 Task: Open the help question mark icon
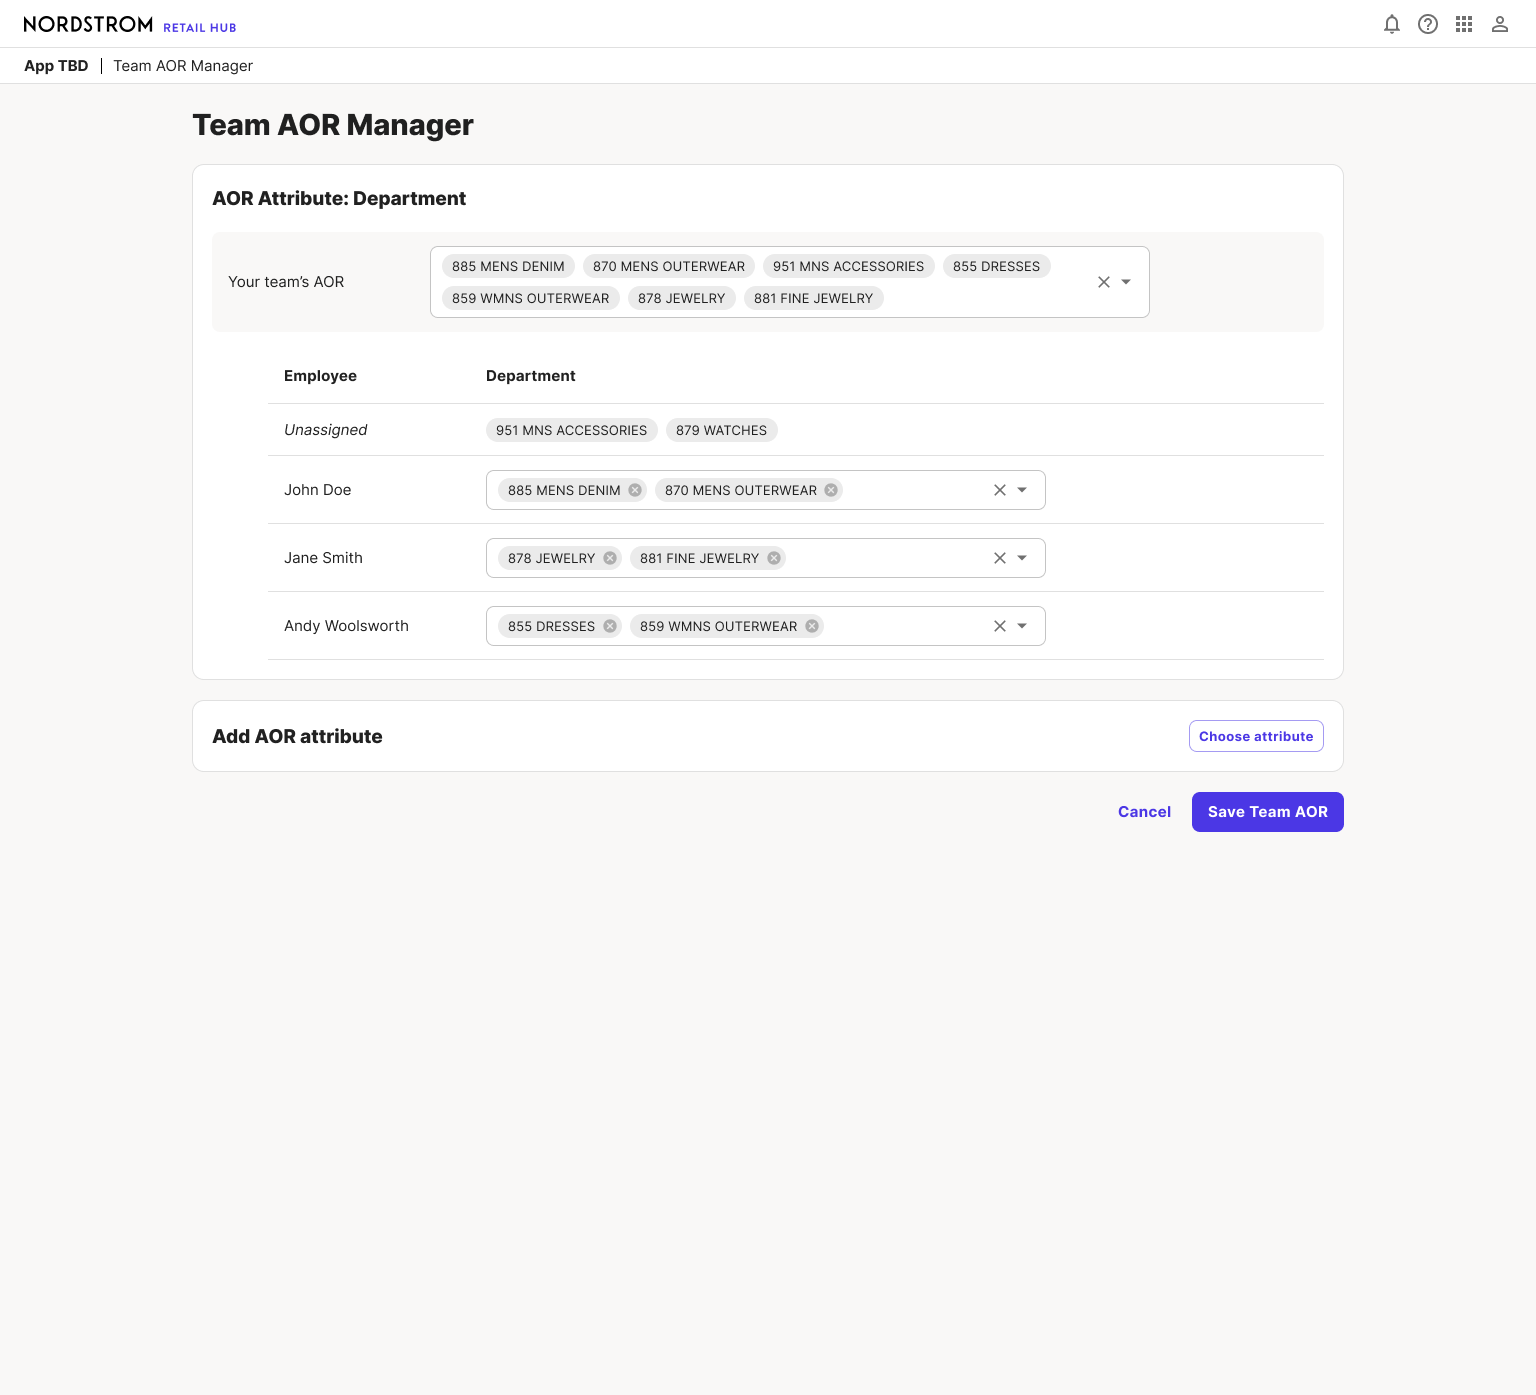click(1428, 24)
